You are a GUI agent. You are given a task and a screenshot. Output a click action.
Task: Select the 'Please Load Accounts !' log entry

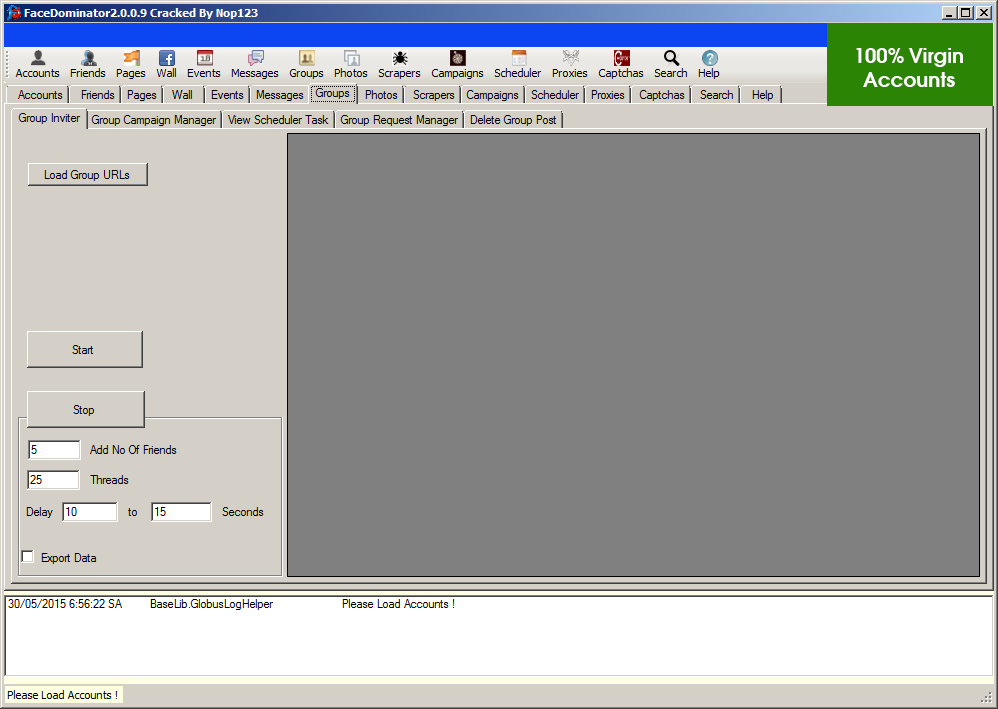[x=398, y=604]
